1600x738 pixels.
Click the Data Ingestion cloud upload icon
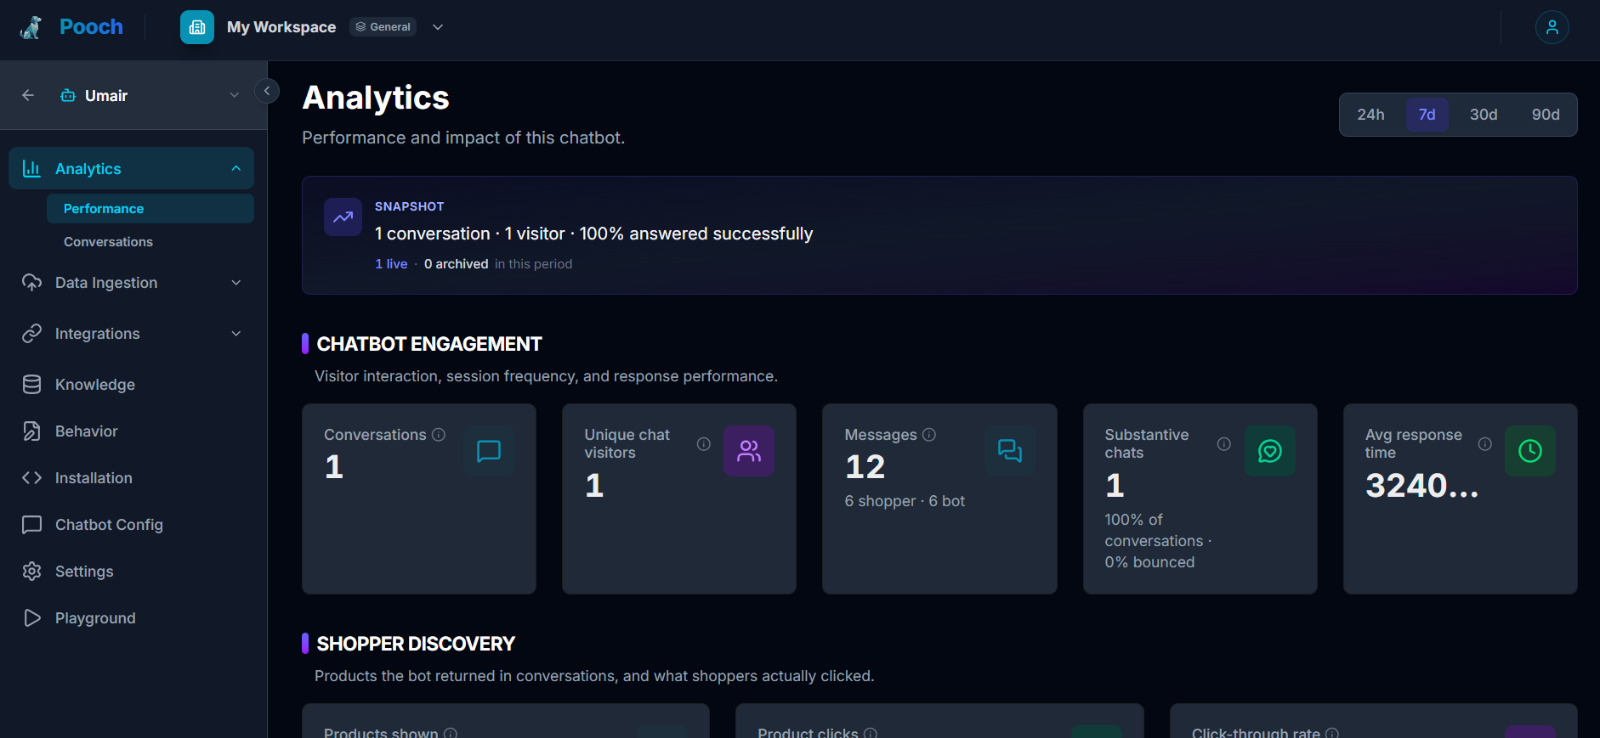pyautogui.click(x=32, y=283)
